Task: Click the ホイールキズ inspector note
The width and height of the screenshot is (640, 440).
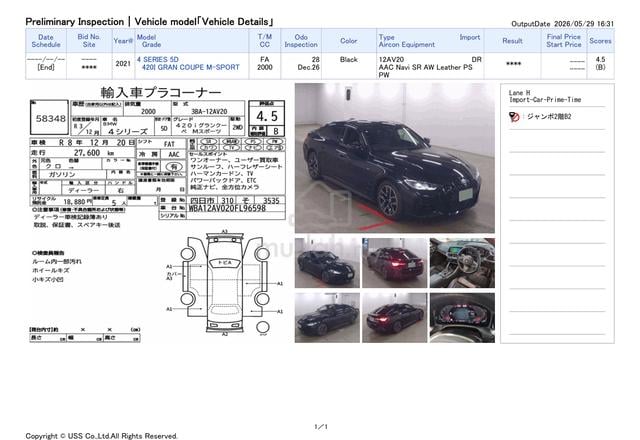Action: click(x=51, y=271)
